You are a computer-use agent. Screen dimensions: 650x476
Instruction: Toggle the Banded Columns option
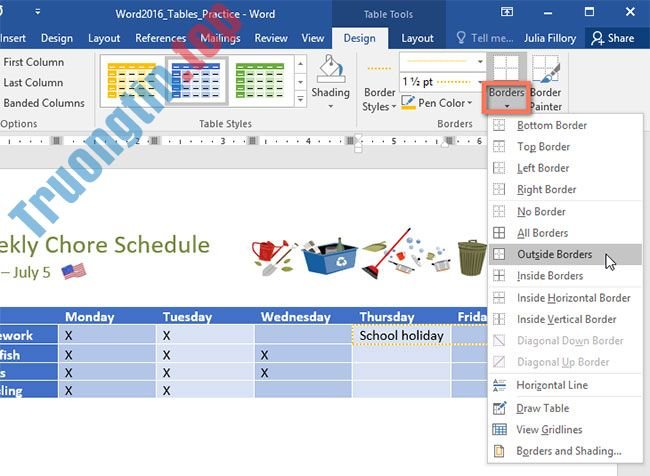44,103
